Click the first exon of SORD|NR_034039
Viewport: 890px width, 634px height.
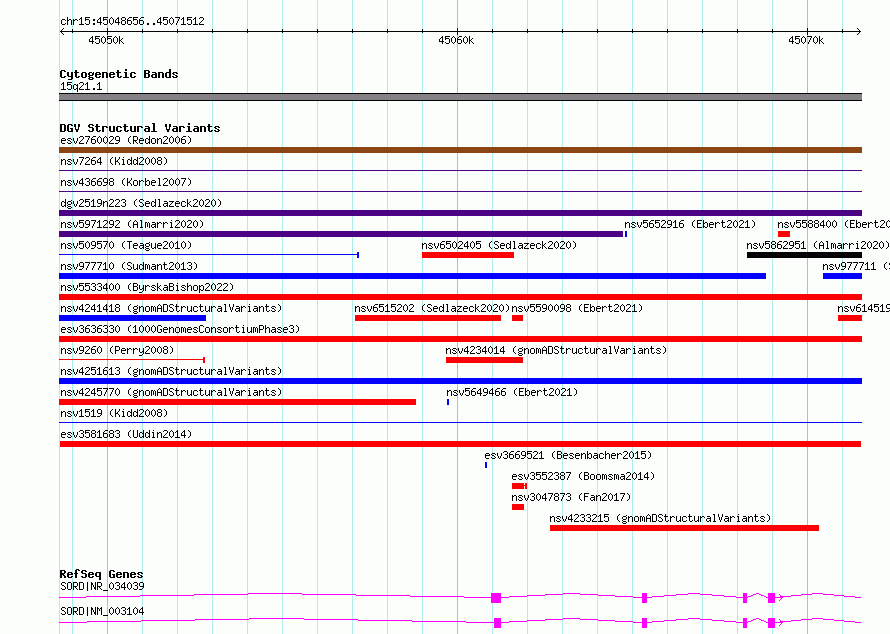coord(496,598)
